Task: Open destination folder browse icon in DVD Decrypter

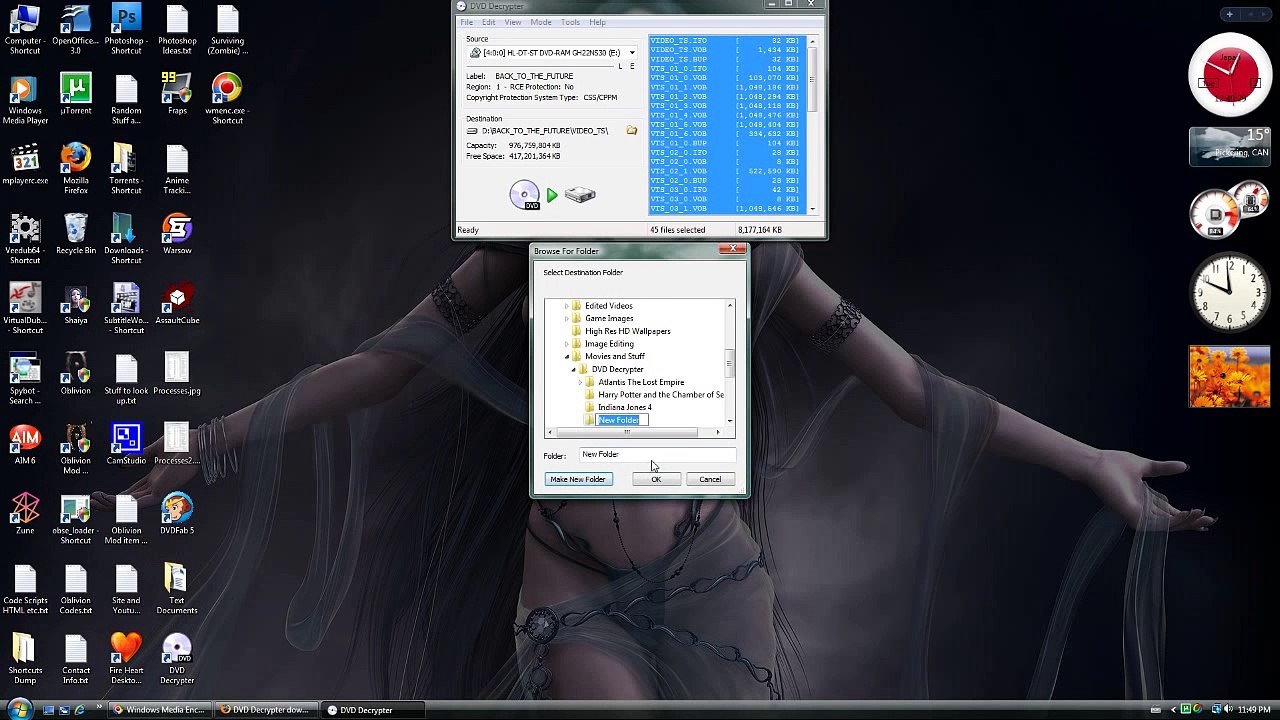Action: coord(631,130)
